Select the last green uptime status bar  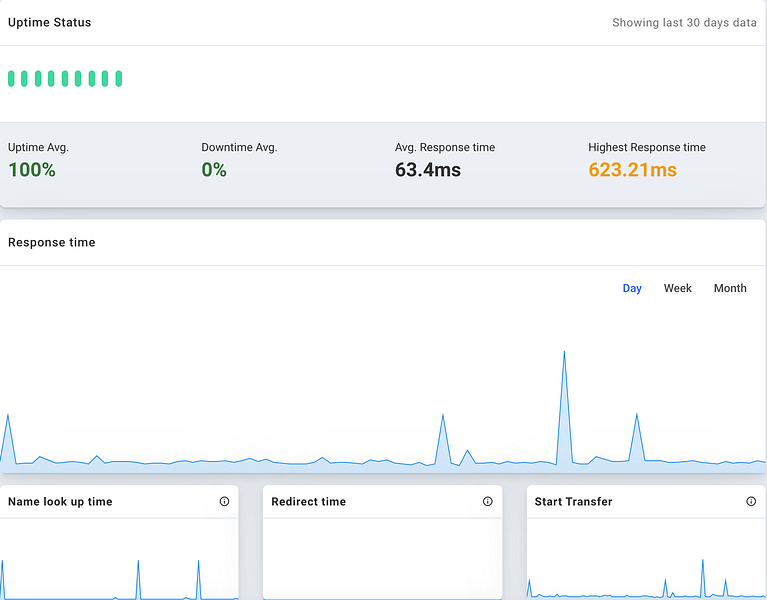pos(118,78)
